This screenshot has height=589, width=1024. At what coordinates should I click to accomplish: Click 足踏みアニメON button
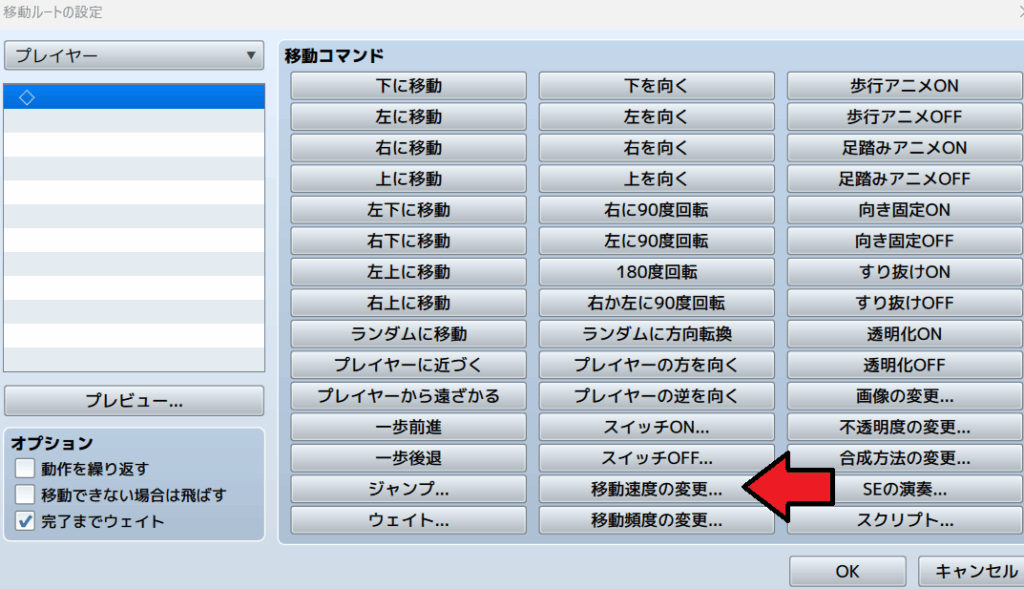(905, 148)
